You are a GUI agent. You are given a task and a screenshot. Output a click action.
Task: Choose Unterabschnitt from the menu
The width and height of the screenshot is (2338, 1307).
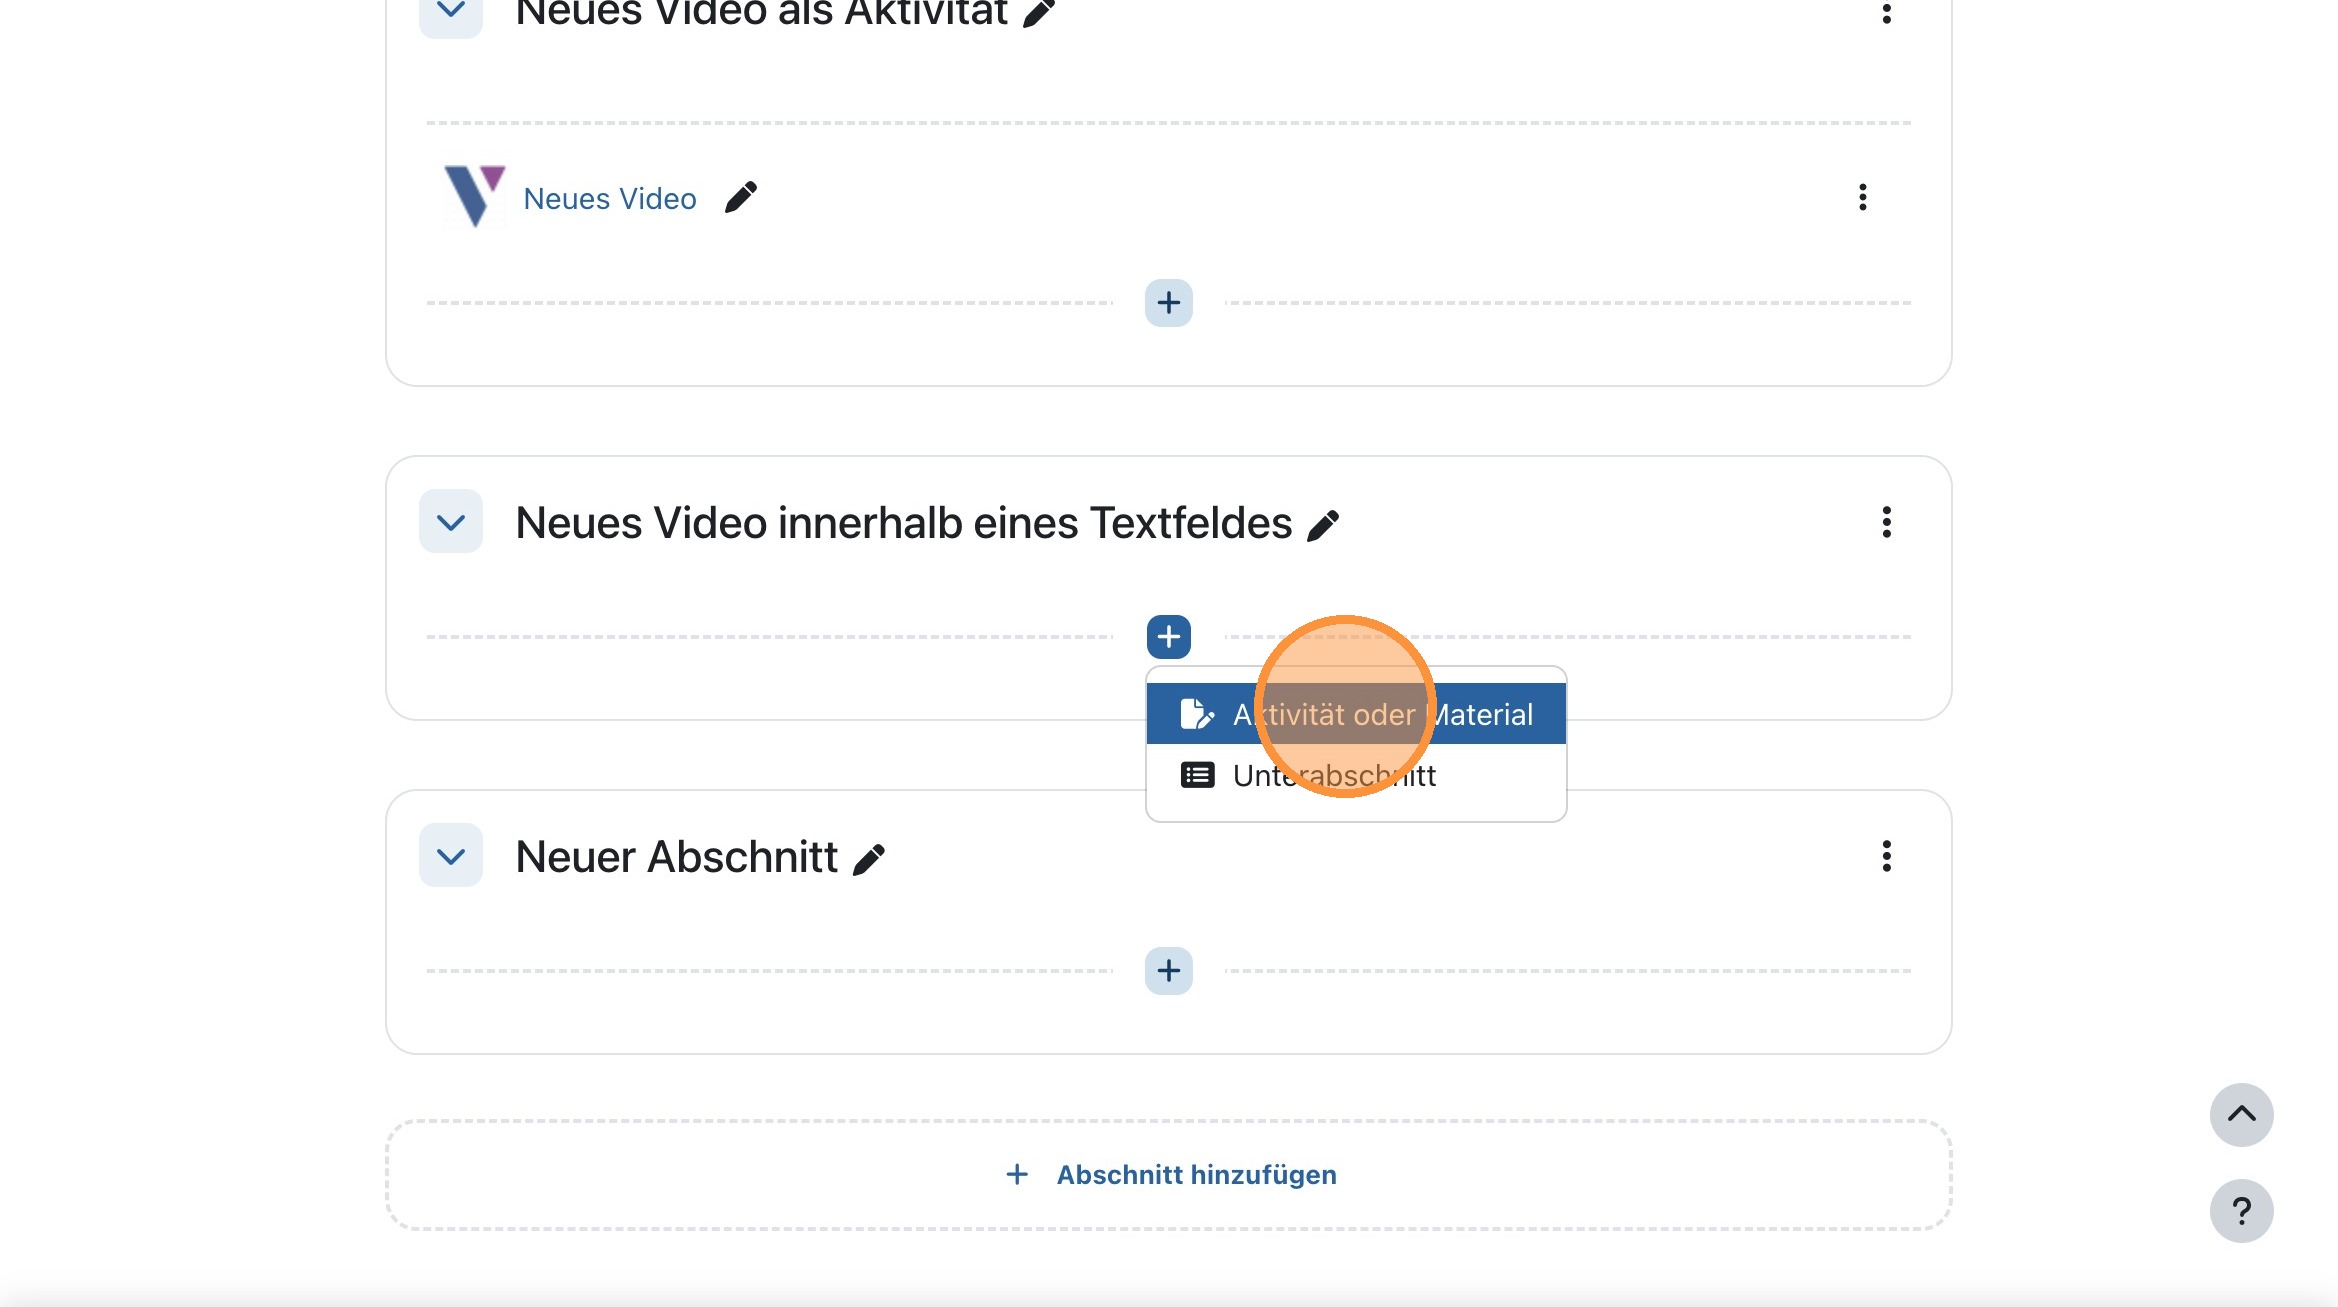(x=1335, y=775)
